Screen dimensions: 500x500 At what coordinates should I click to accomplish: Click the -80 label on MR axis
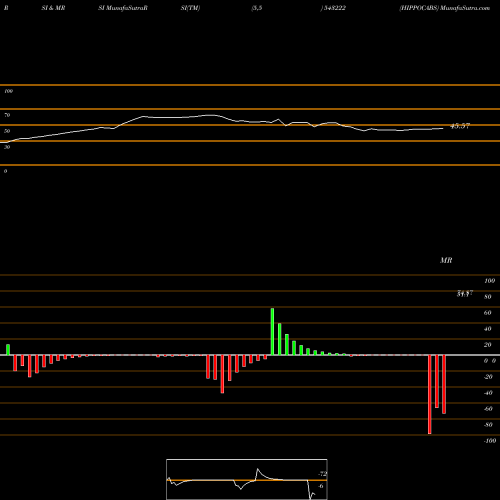488,425
